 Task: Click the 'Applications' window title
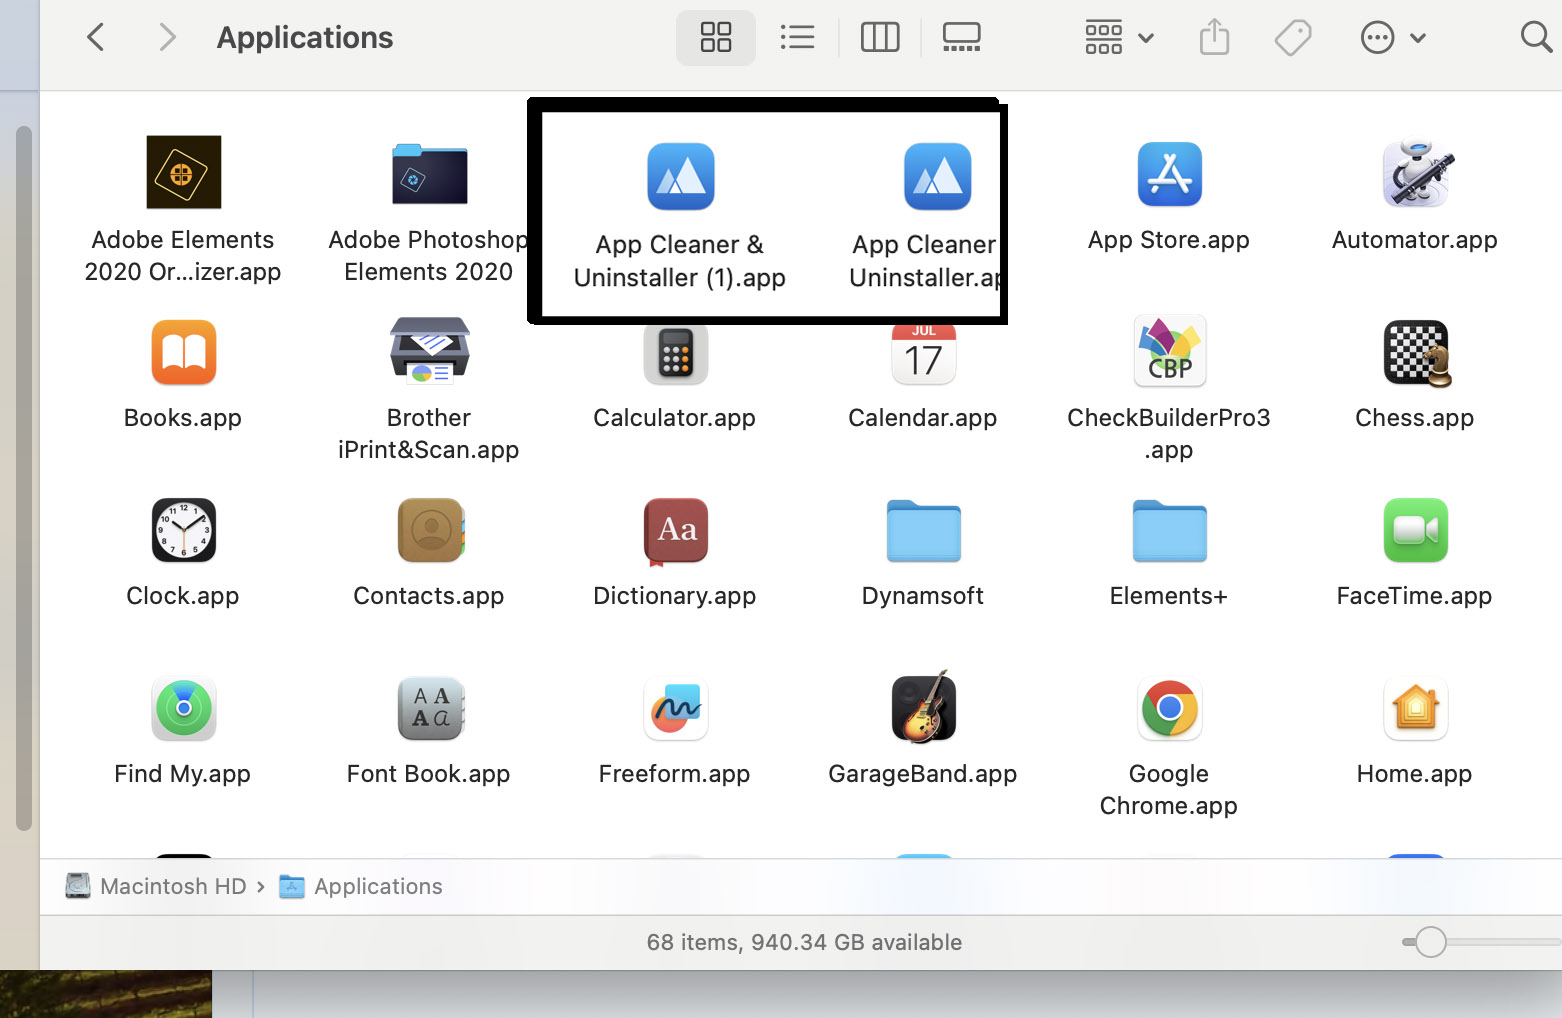[305, 38]
